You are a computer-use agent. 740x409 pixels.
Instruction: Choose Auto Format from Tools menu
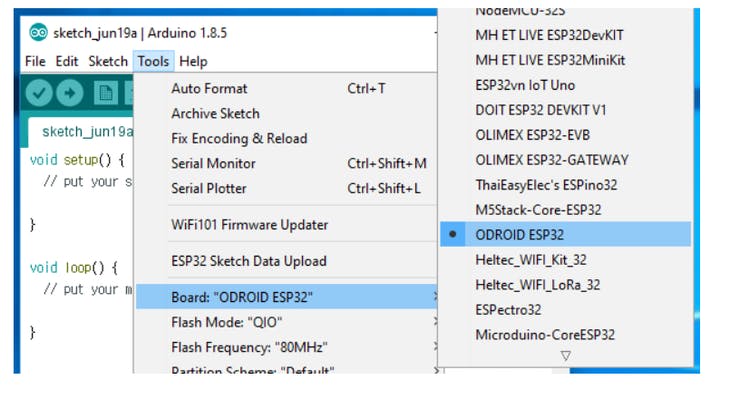tap(209, 88)
